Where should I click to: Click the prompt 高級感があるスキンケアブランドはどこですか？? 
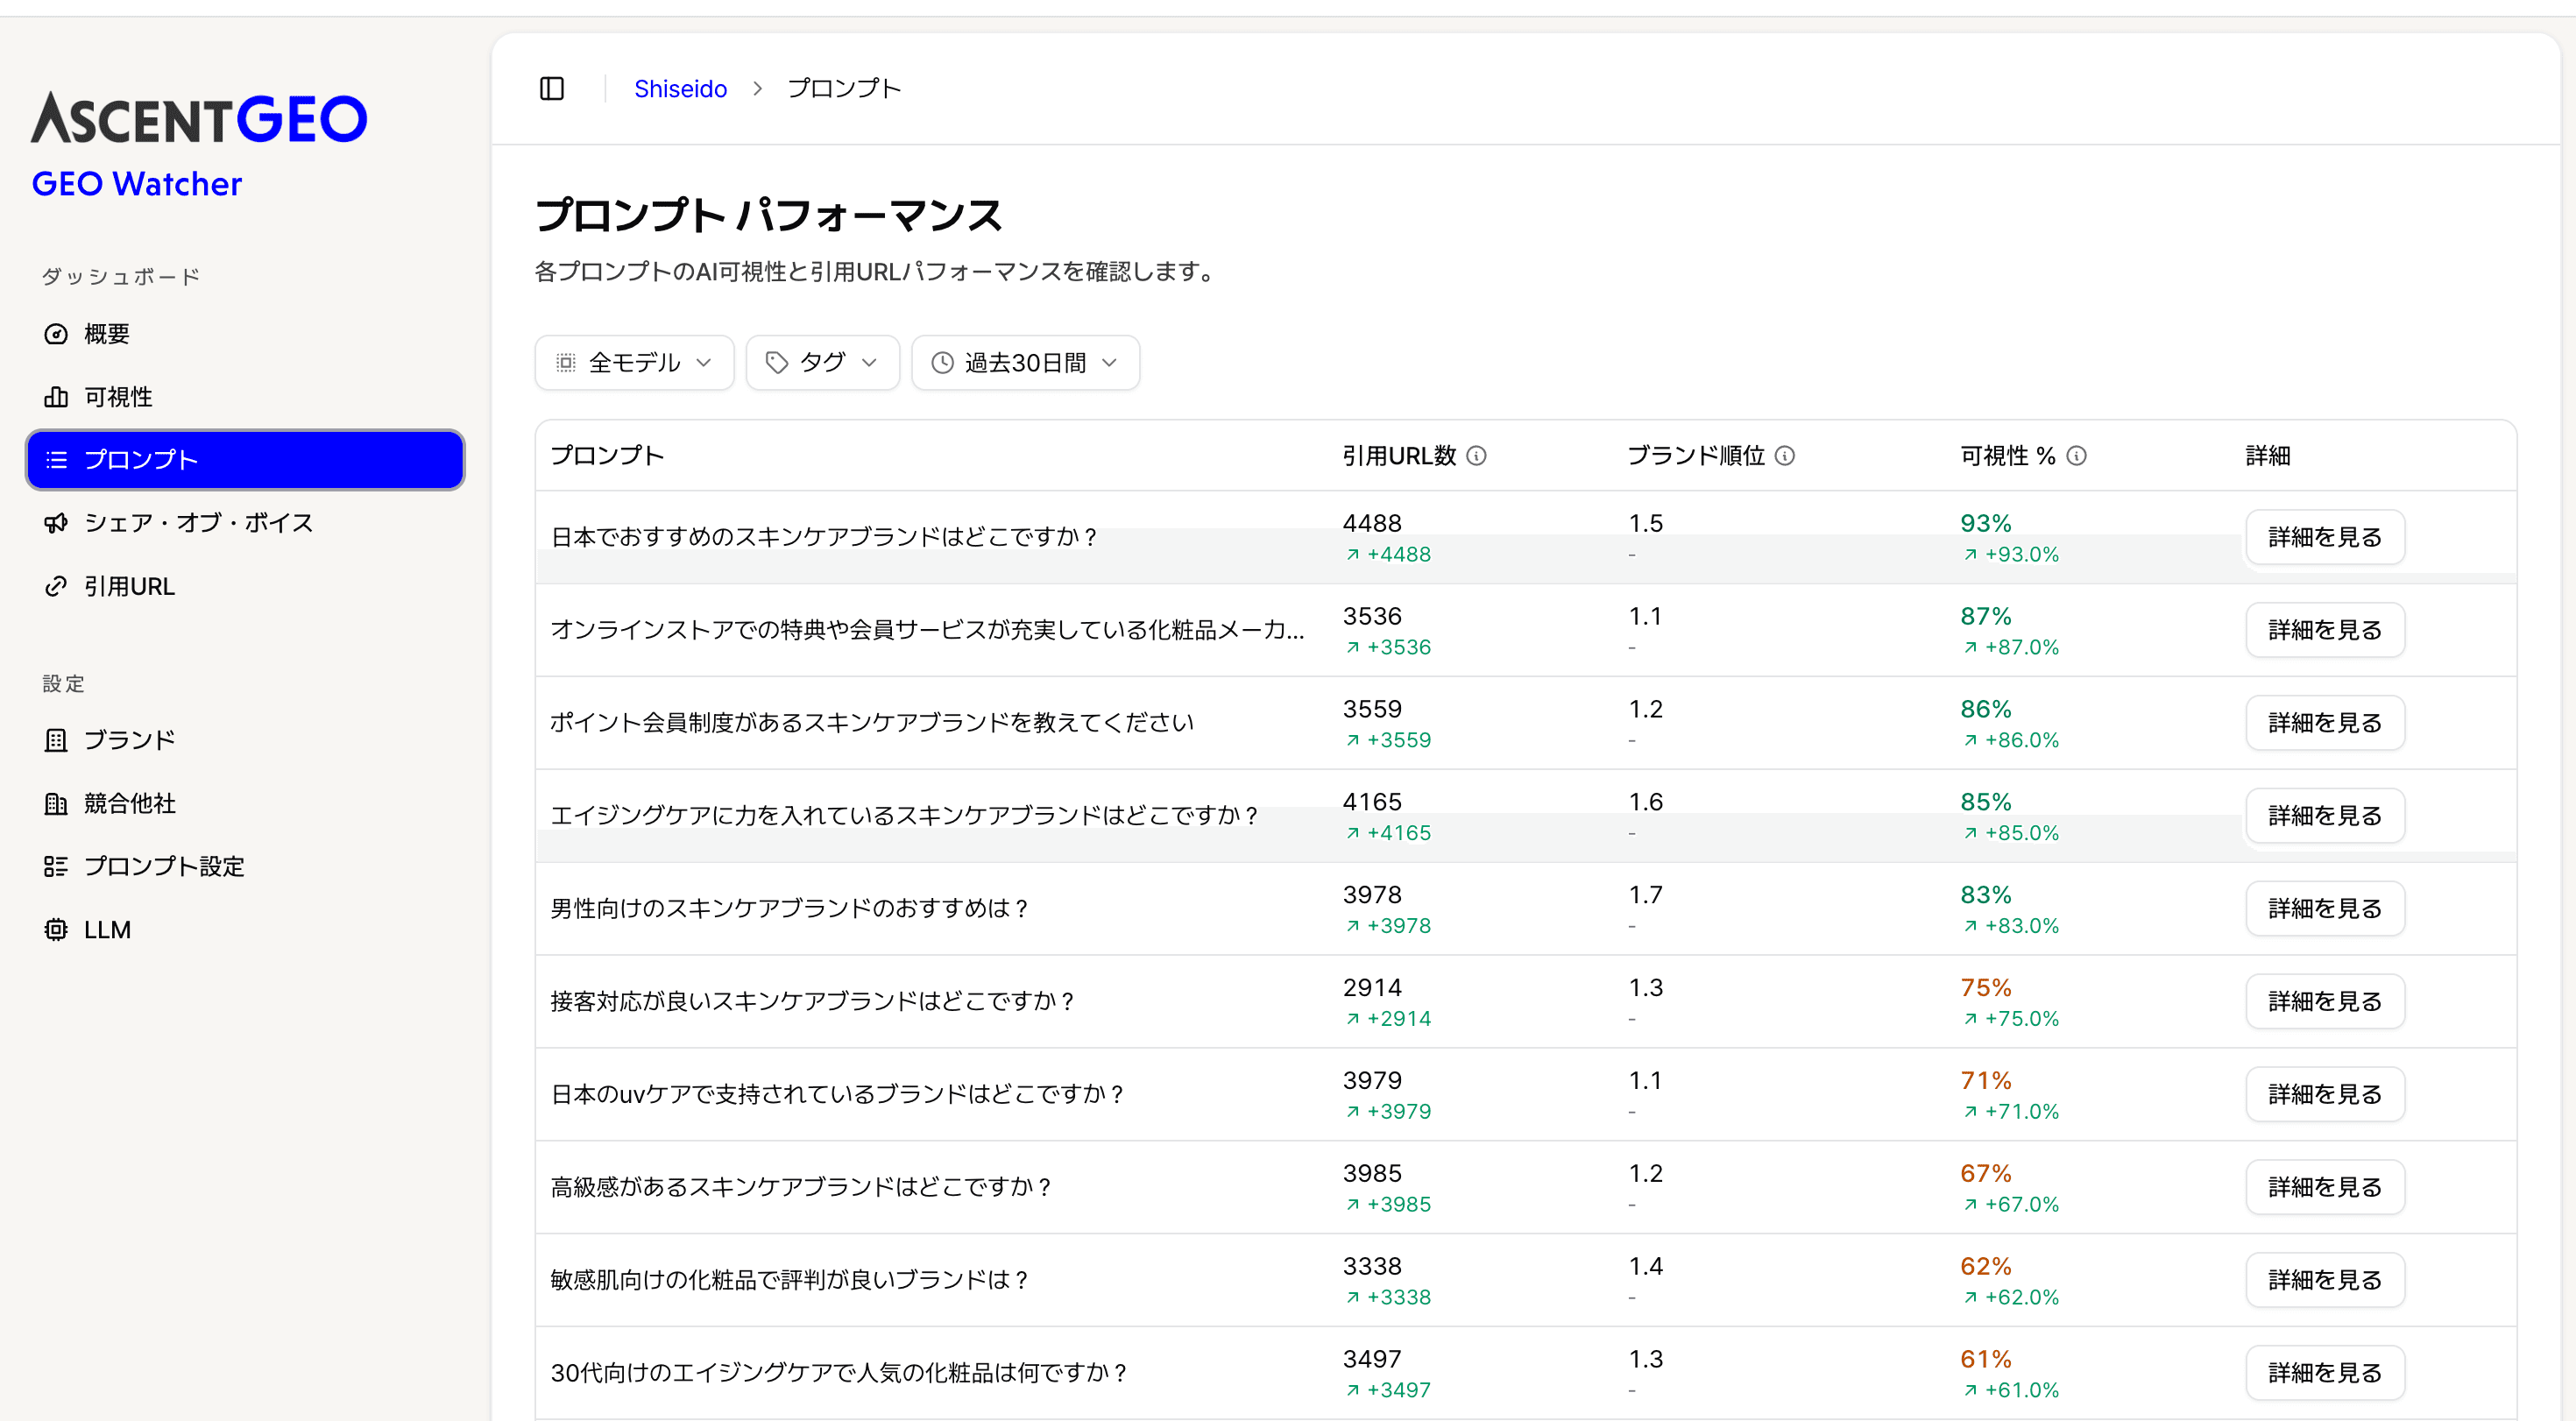pyautogui.click(x=802, y=1188)
